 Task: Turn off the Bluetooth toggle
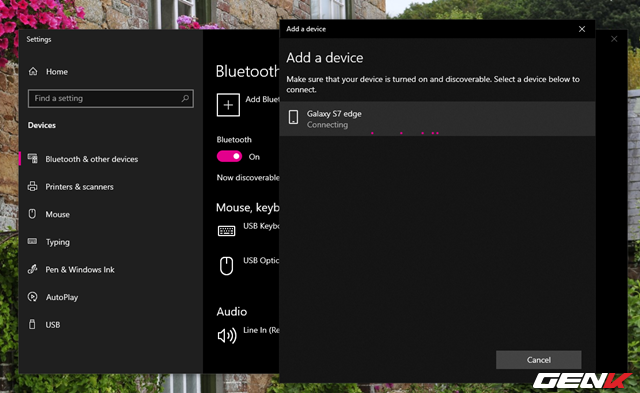pos(229,157)
